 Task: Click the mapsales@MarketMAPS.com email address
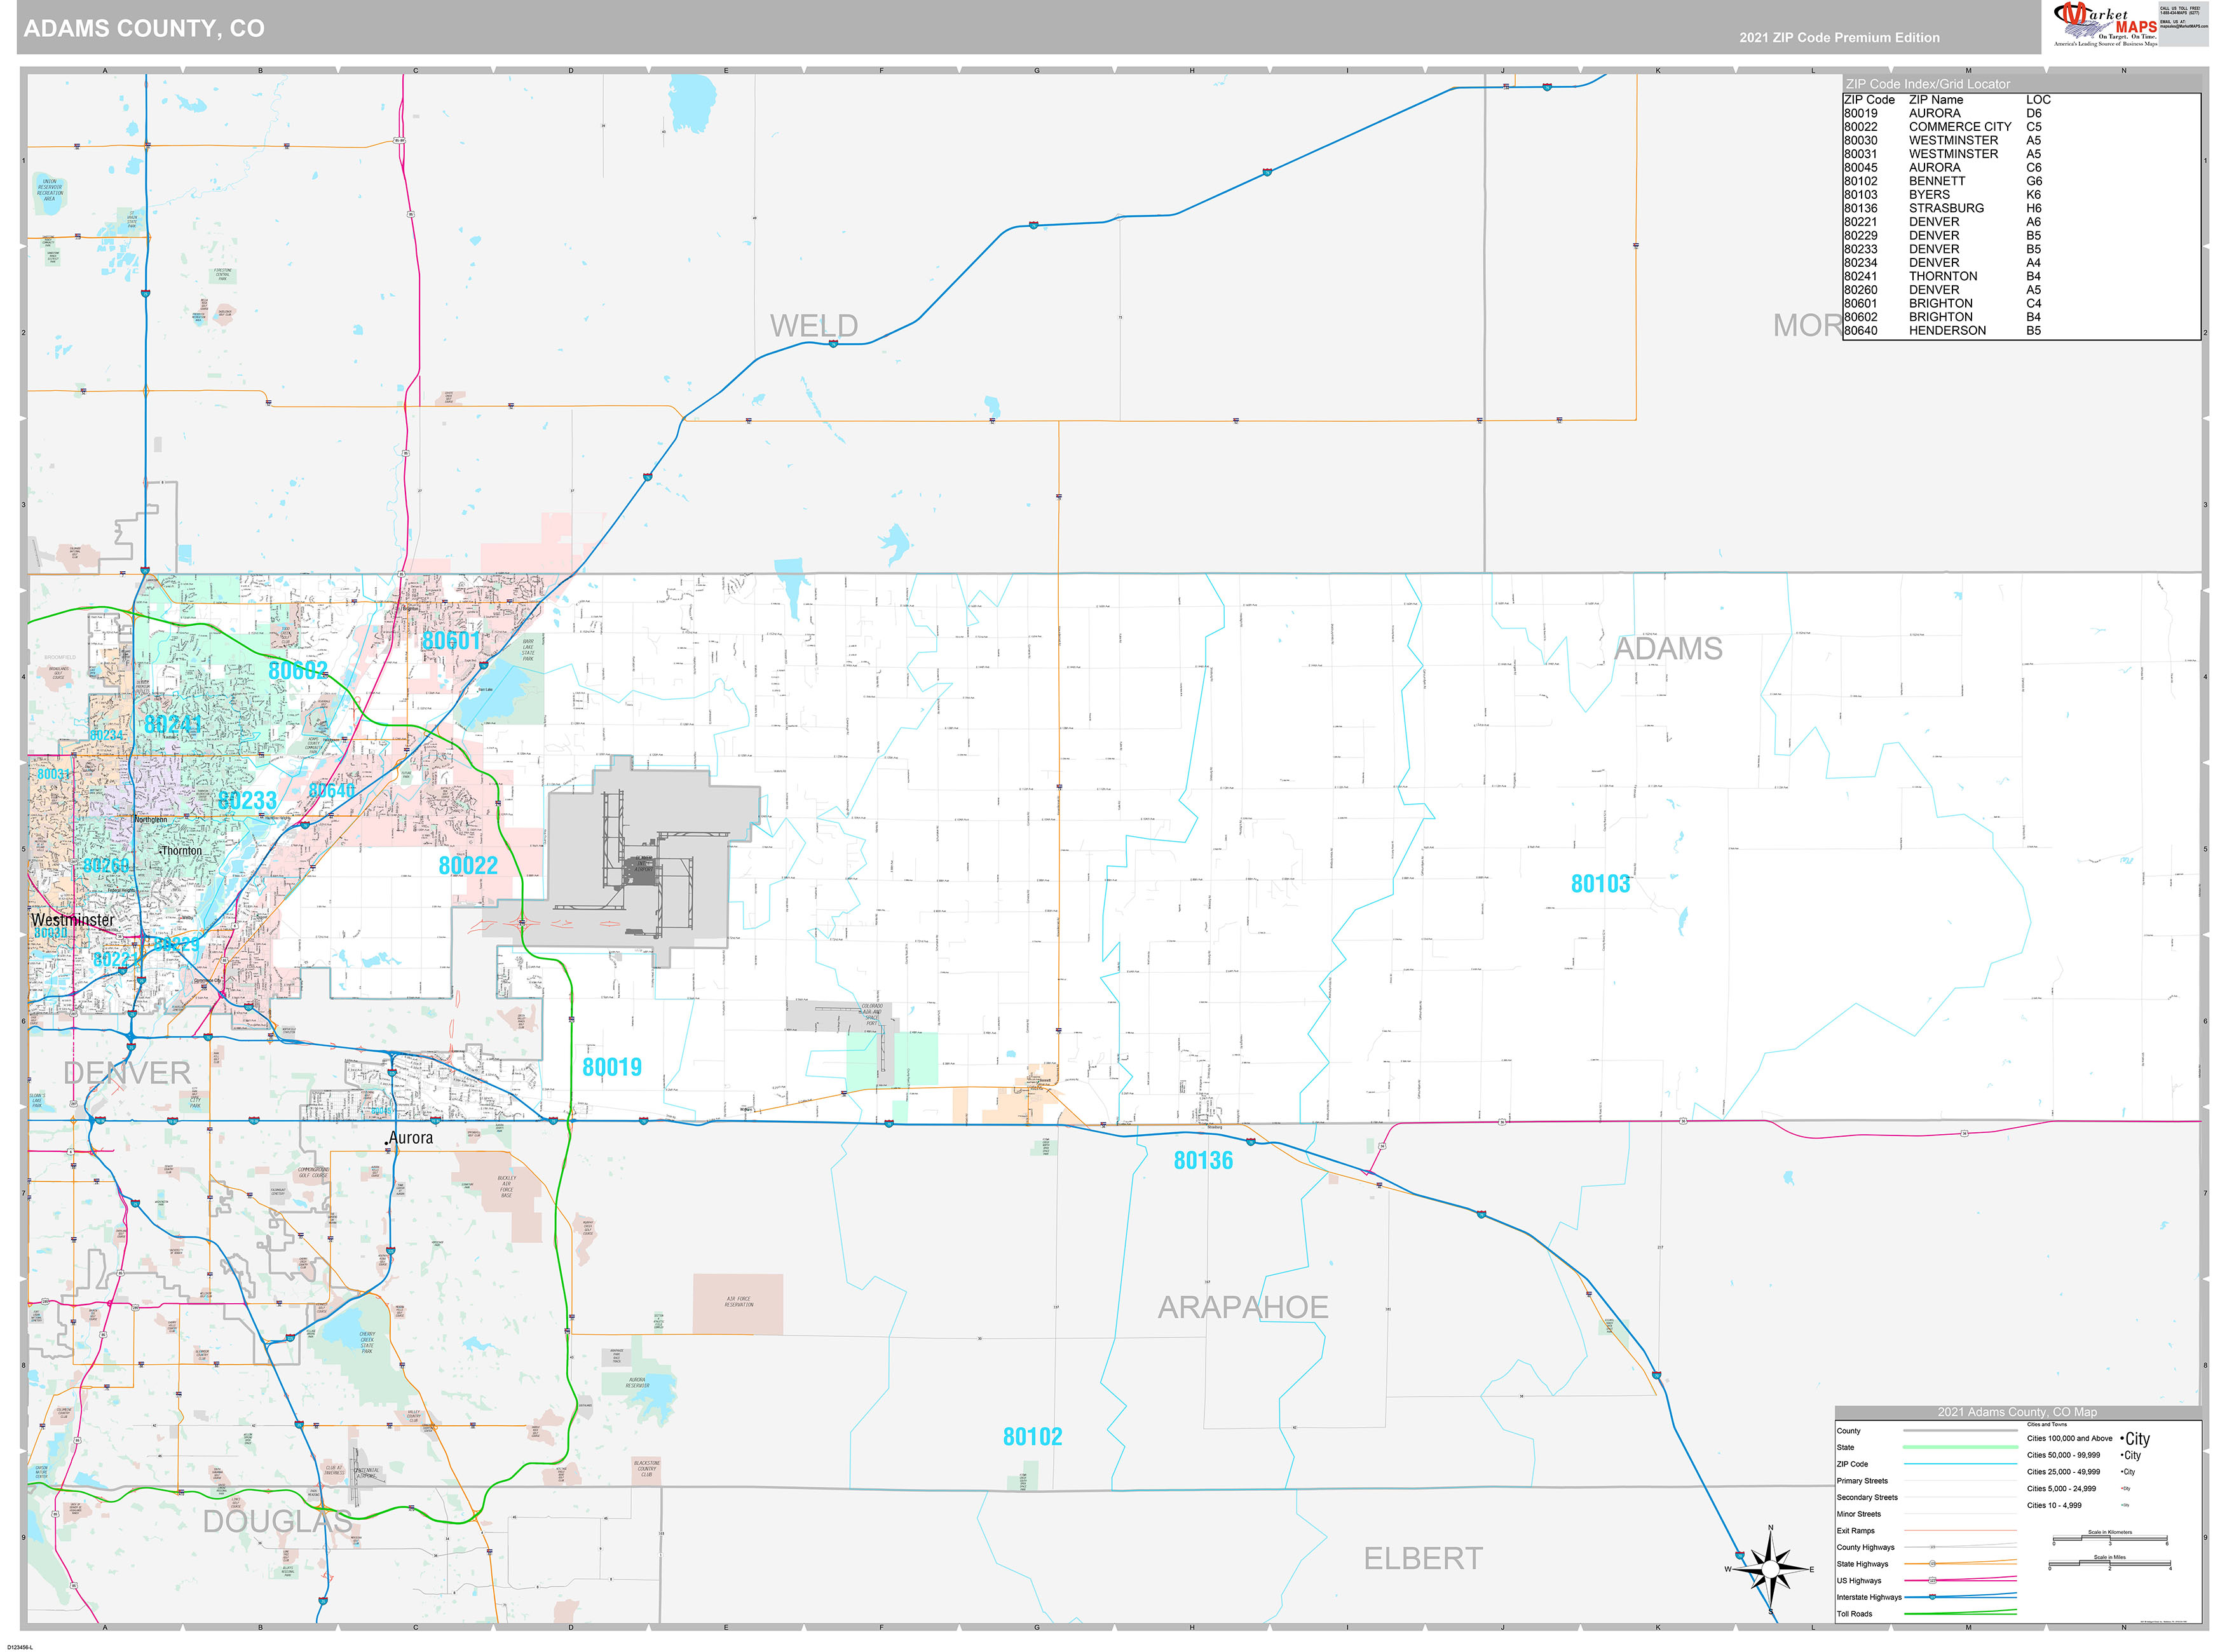click(2185, 26)
